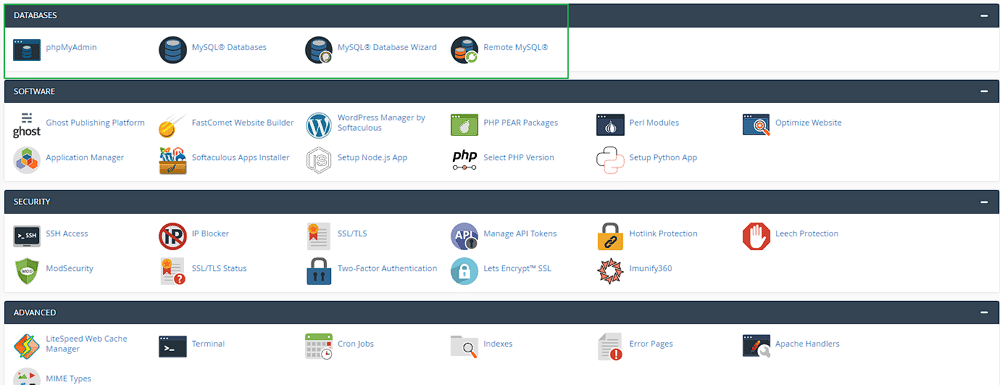Click the Optimize Website link
The width and height of the screenshot is (1000, 385).
(x=809, y=123)
